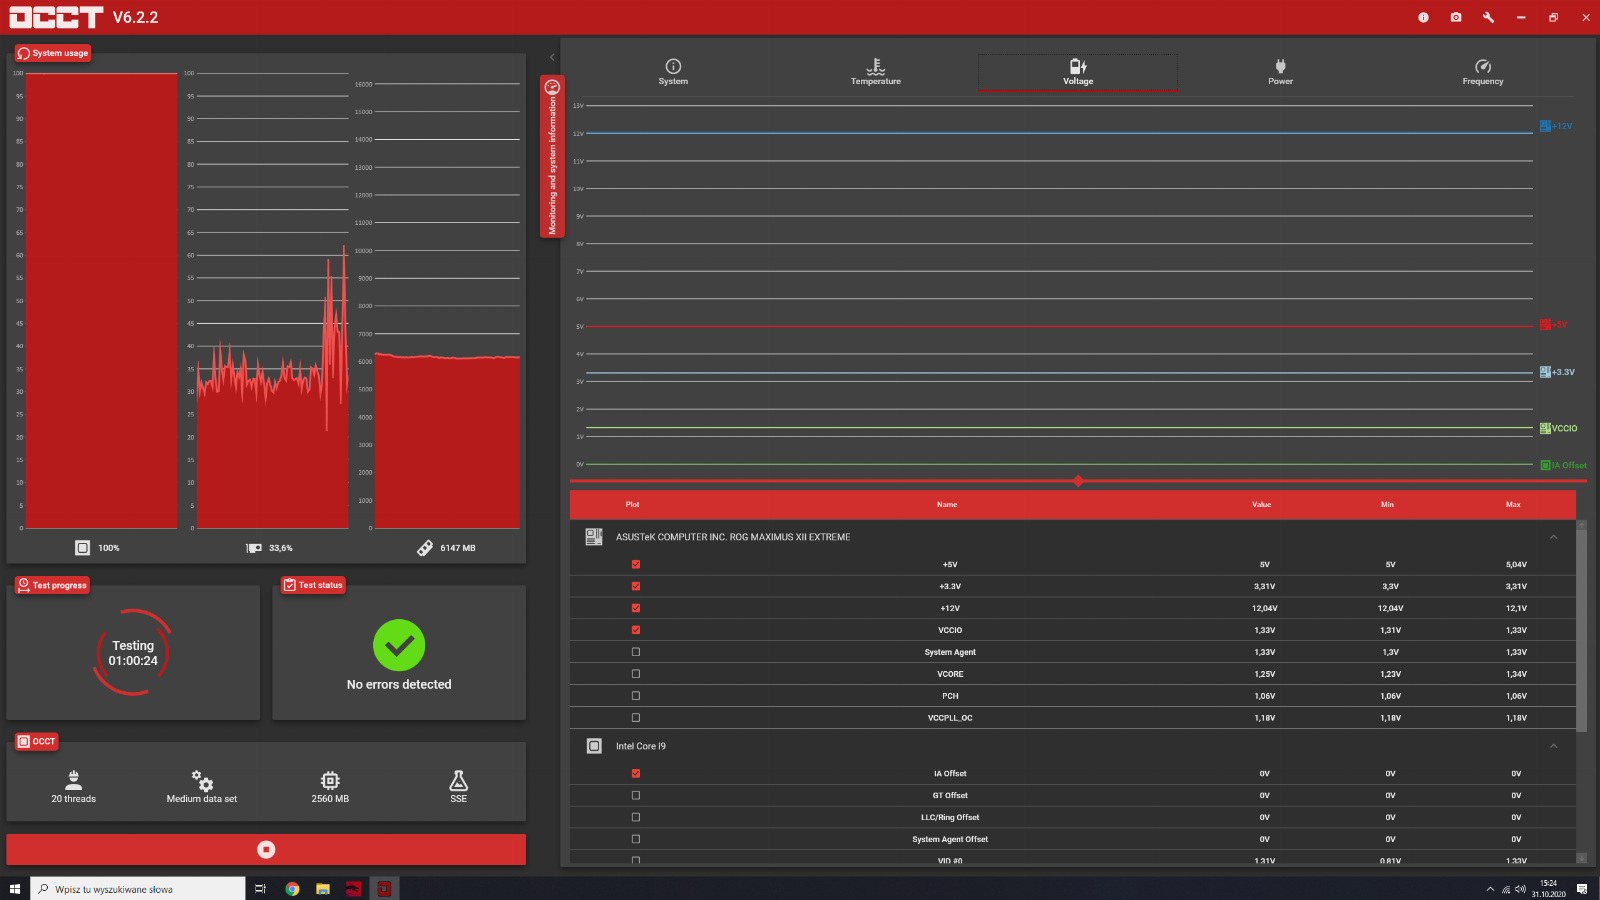This screenshot has width=1600, height=900.
Task: Sort table by Name column header
Action: (x=947, y=504)
